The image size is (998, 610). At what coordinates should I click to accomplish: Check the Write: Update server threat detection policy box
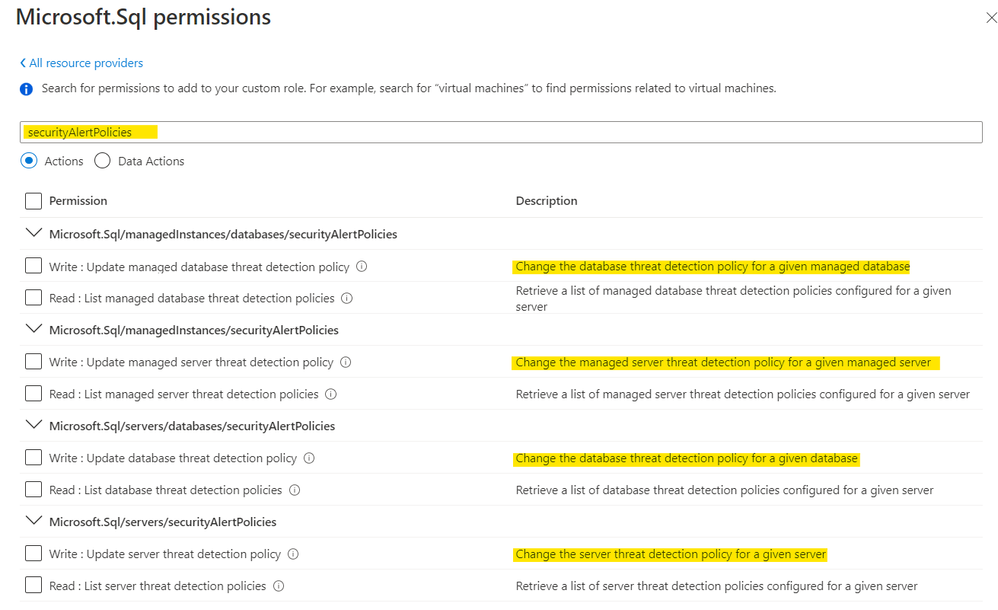point(34,553)
